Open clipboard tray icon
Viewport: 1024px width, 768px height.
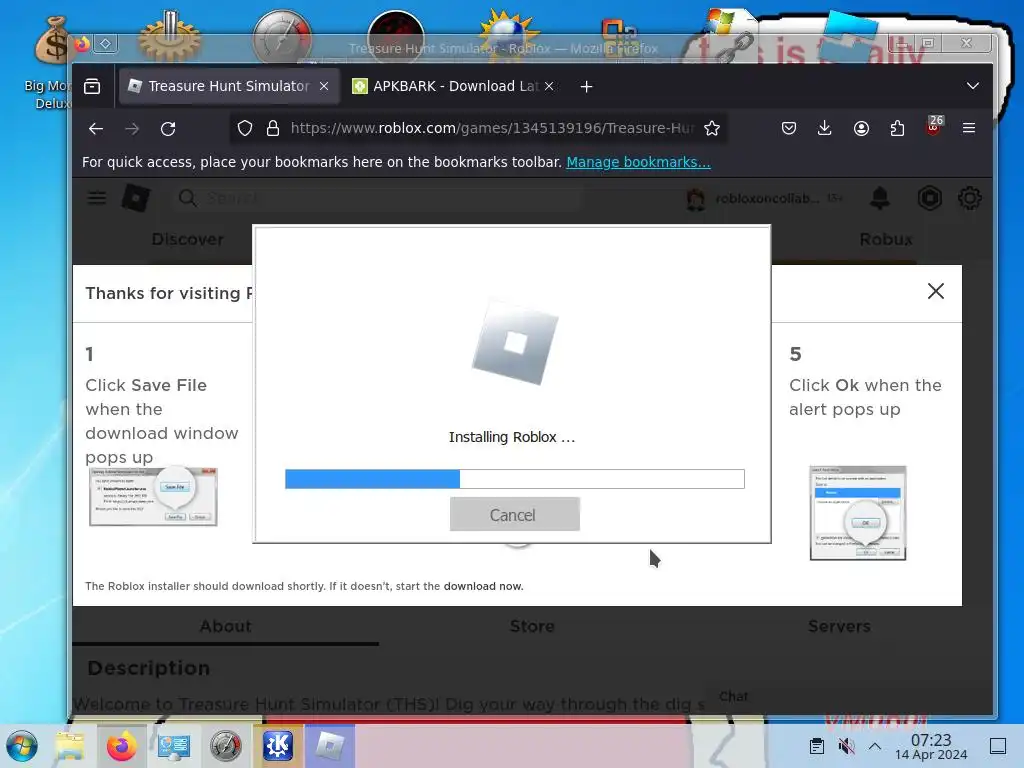817,746
